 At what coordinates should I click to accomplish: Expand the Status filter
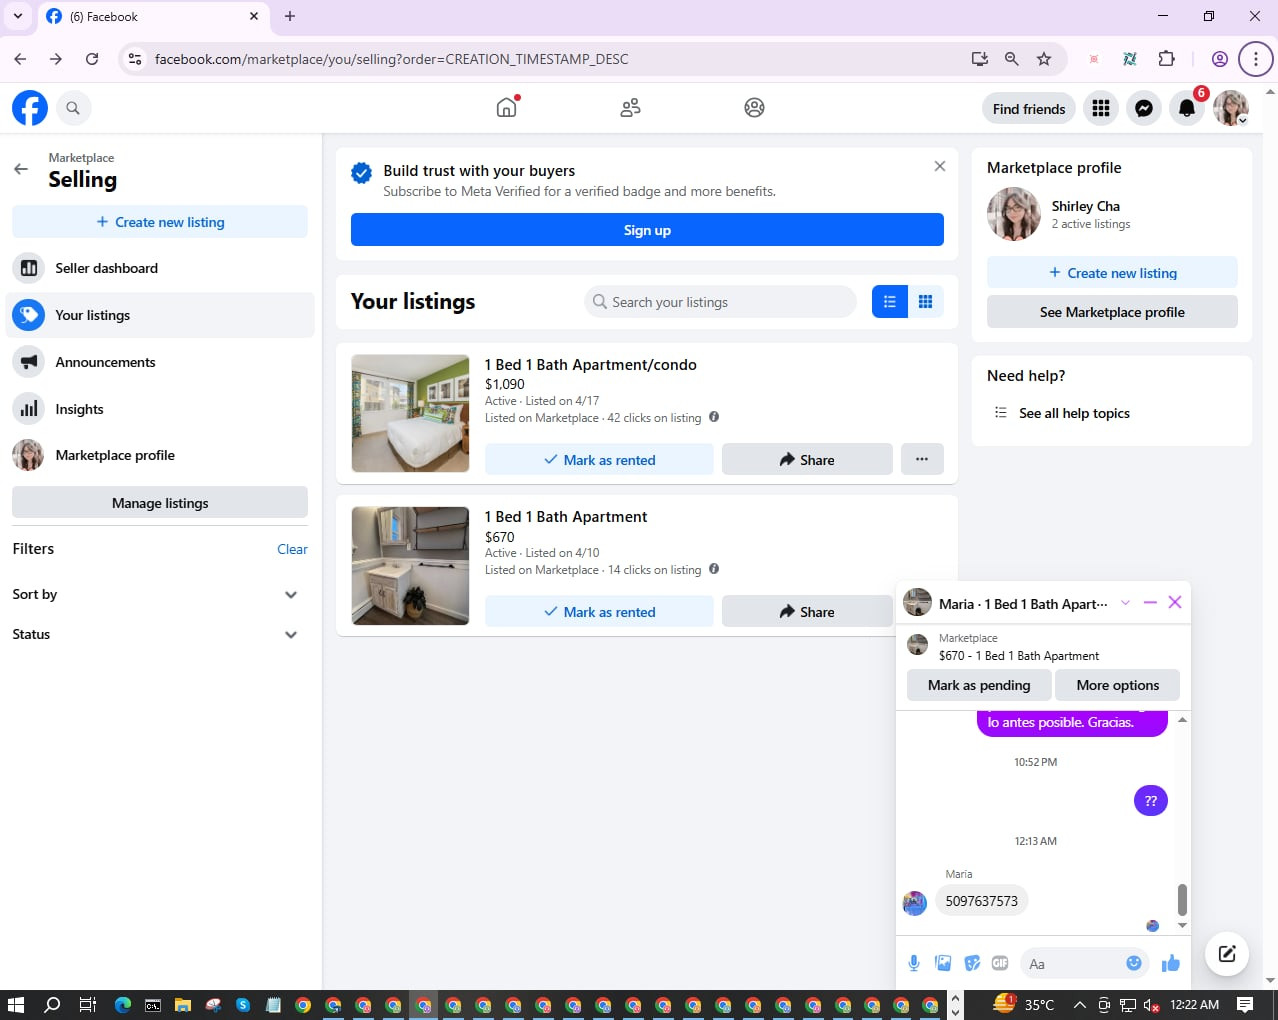tap(160, 634)
